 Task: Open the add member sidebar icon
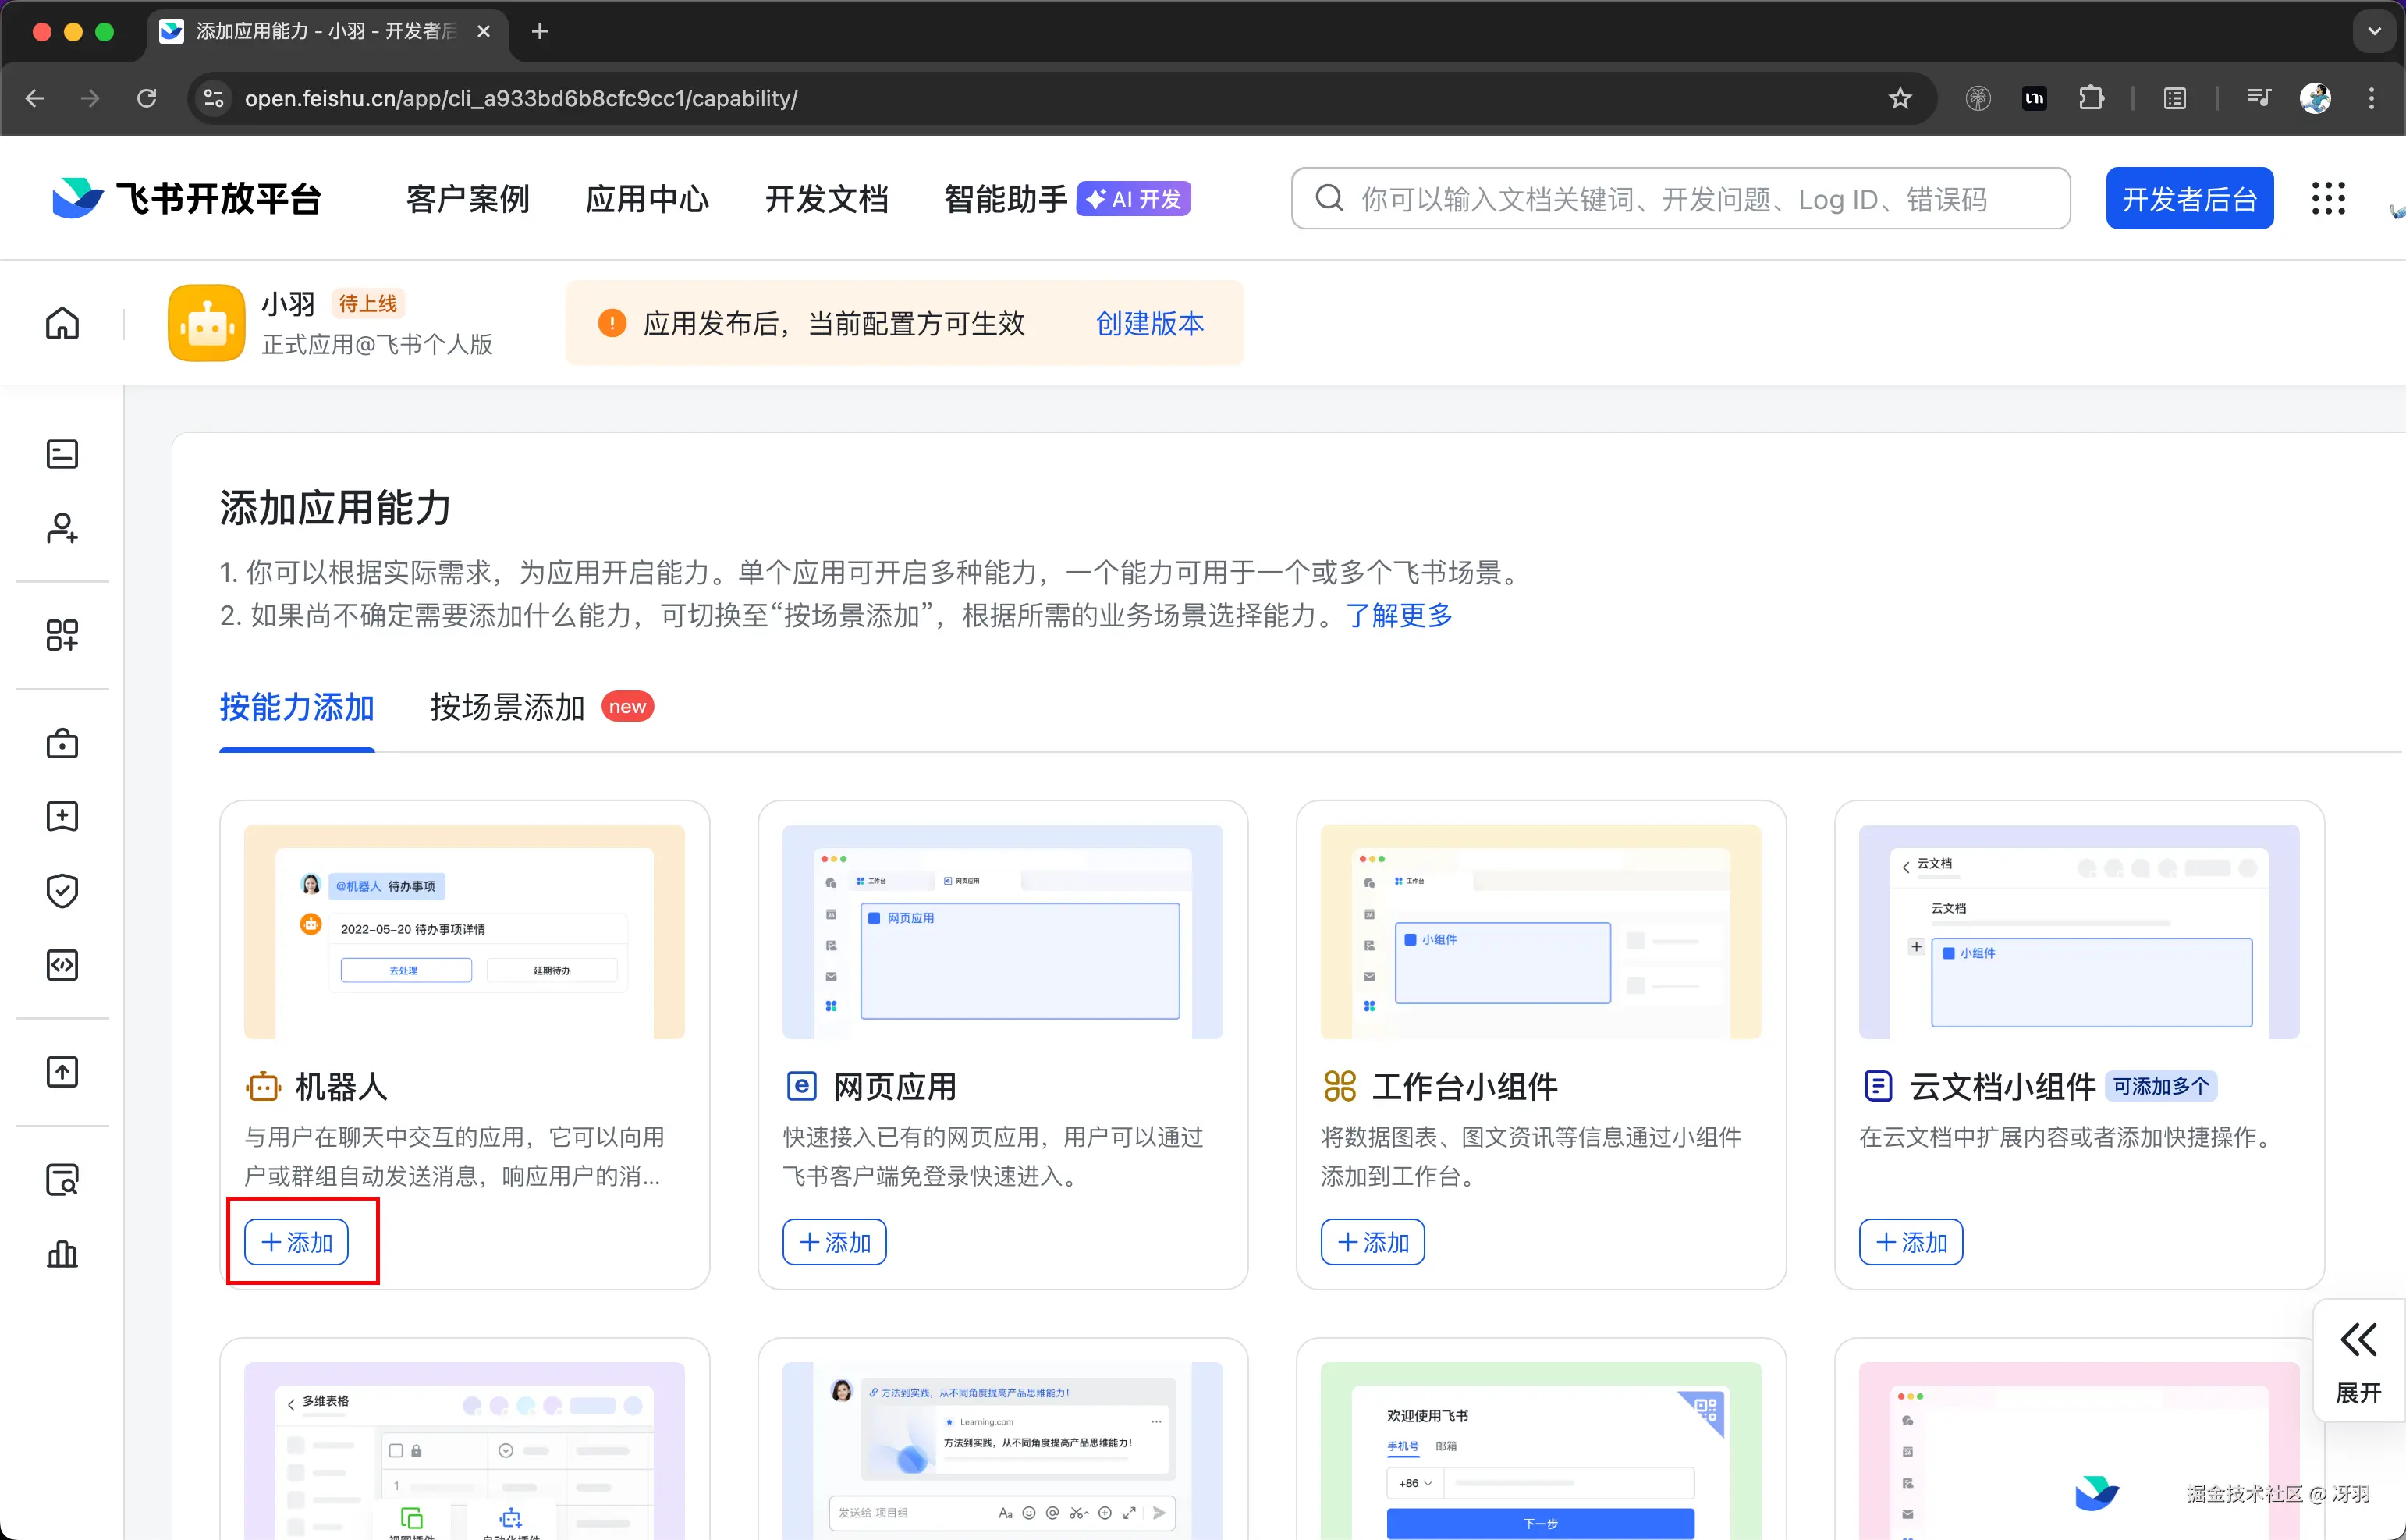[x=62, y=528]
